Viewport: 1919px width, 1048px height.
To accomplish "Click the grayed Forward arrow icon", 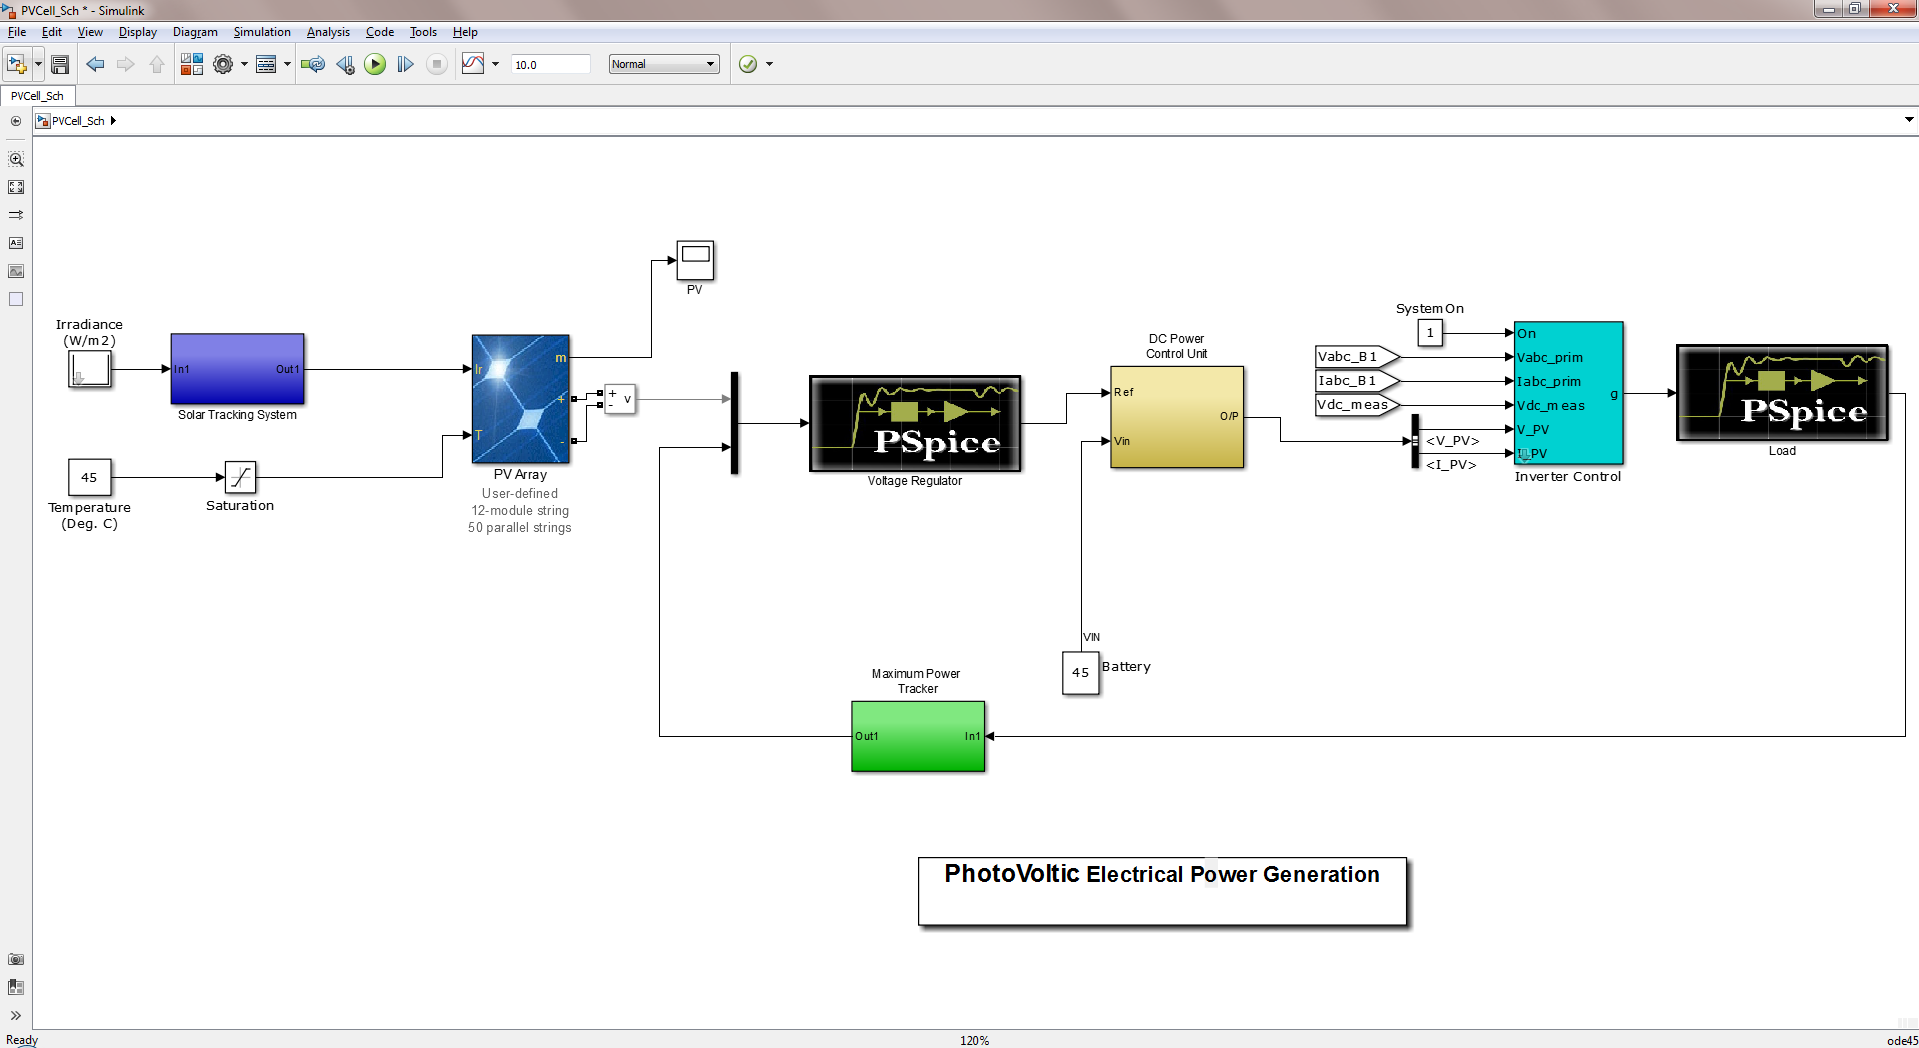I will pos(126,64).
